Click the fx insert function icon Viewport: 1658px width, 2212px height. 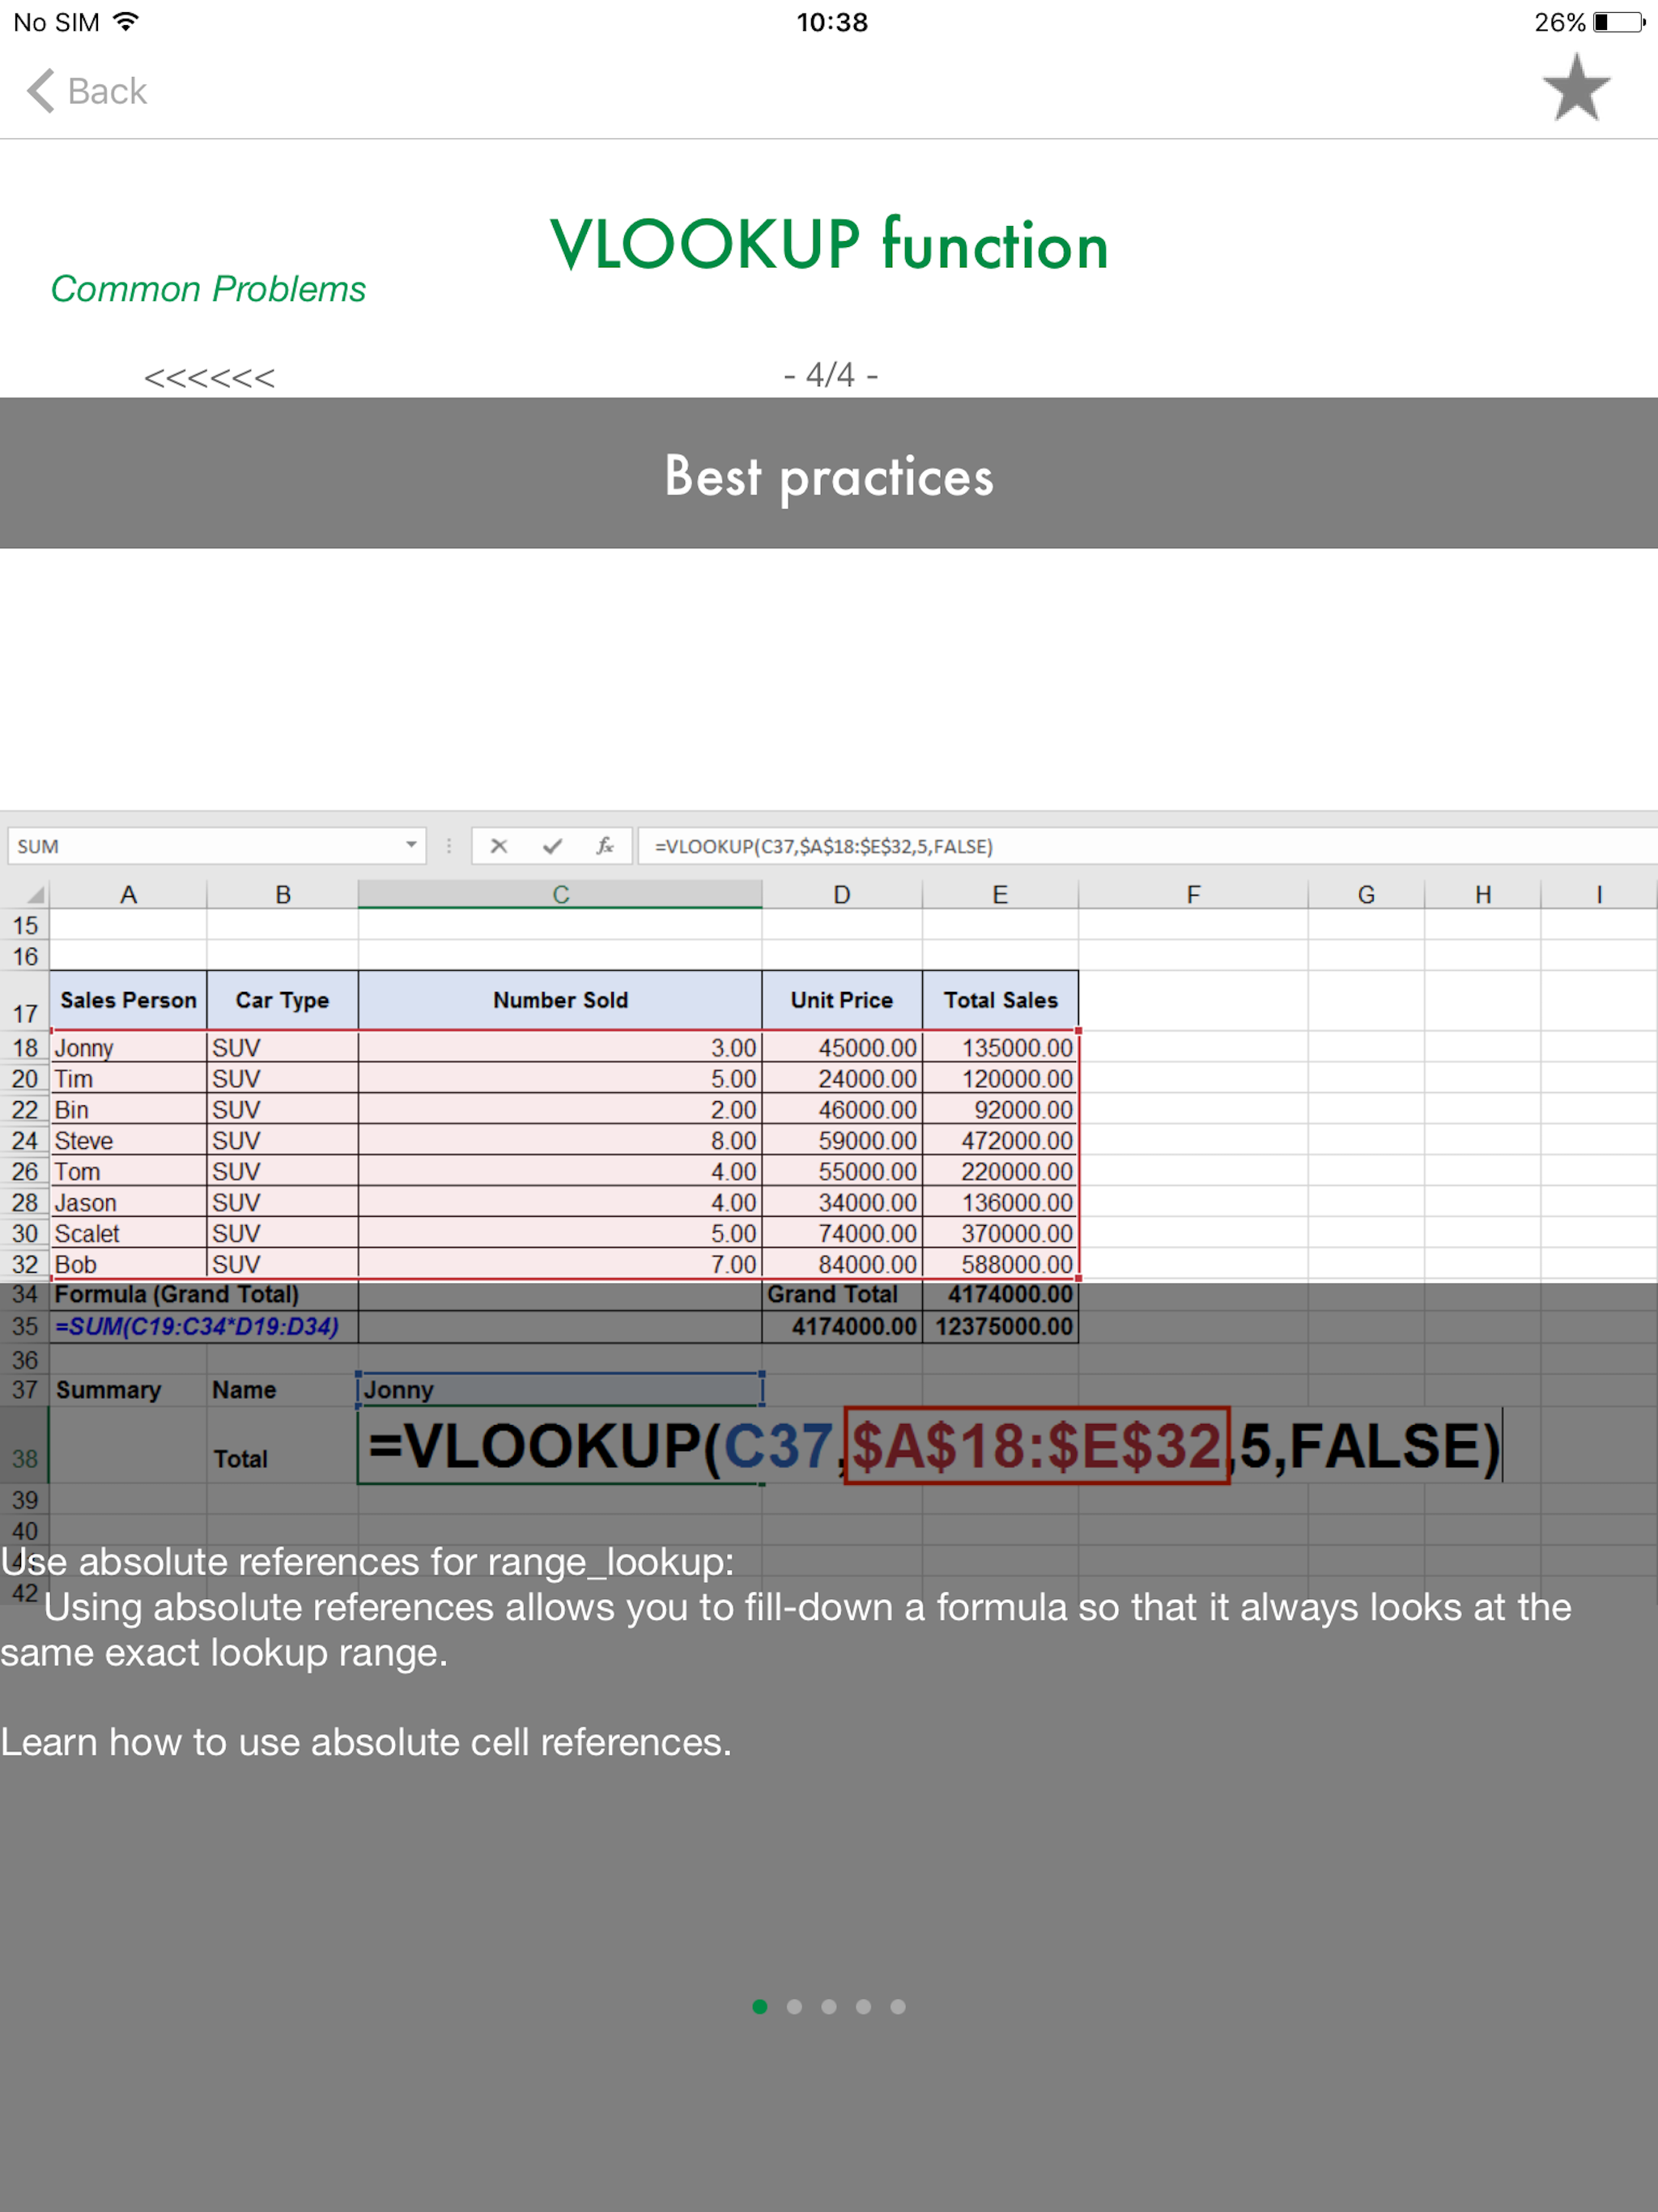point(605,846)
